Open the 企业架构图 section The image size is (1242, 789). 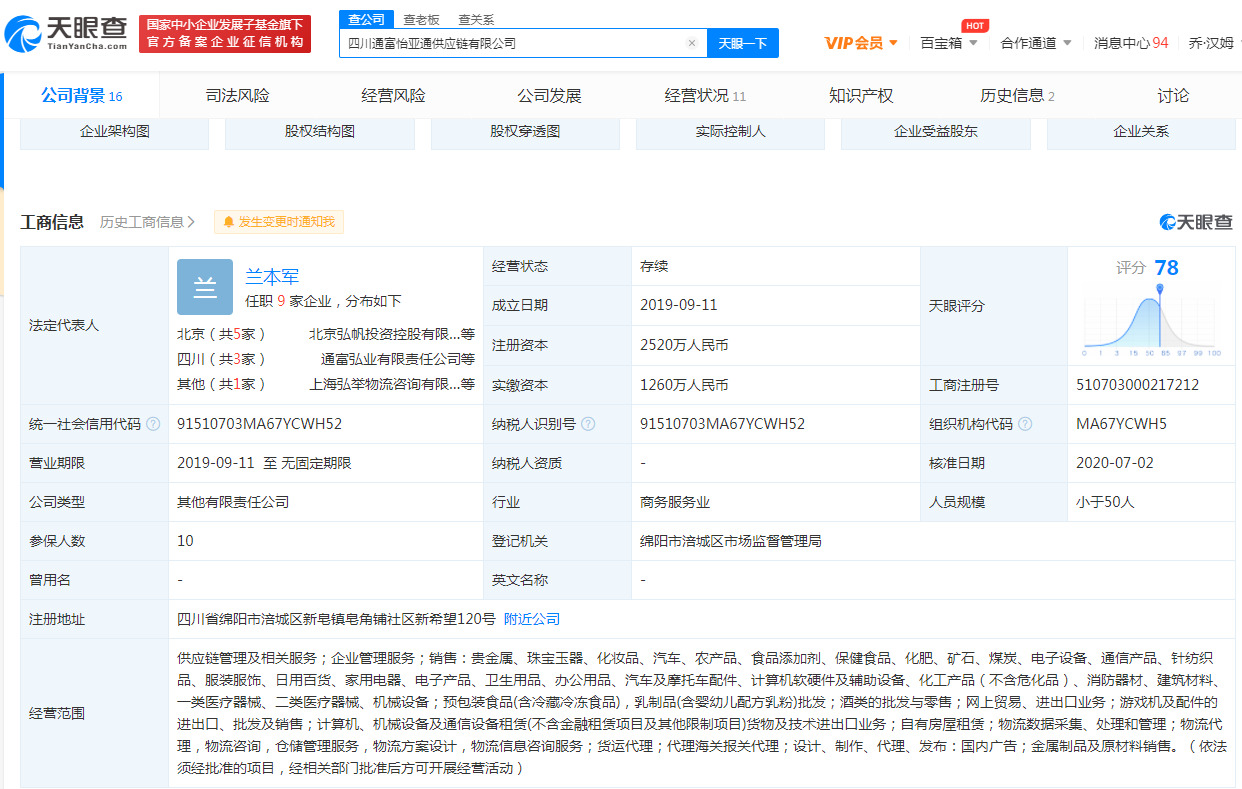pos(115,132)
